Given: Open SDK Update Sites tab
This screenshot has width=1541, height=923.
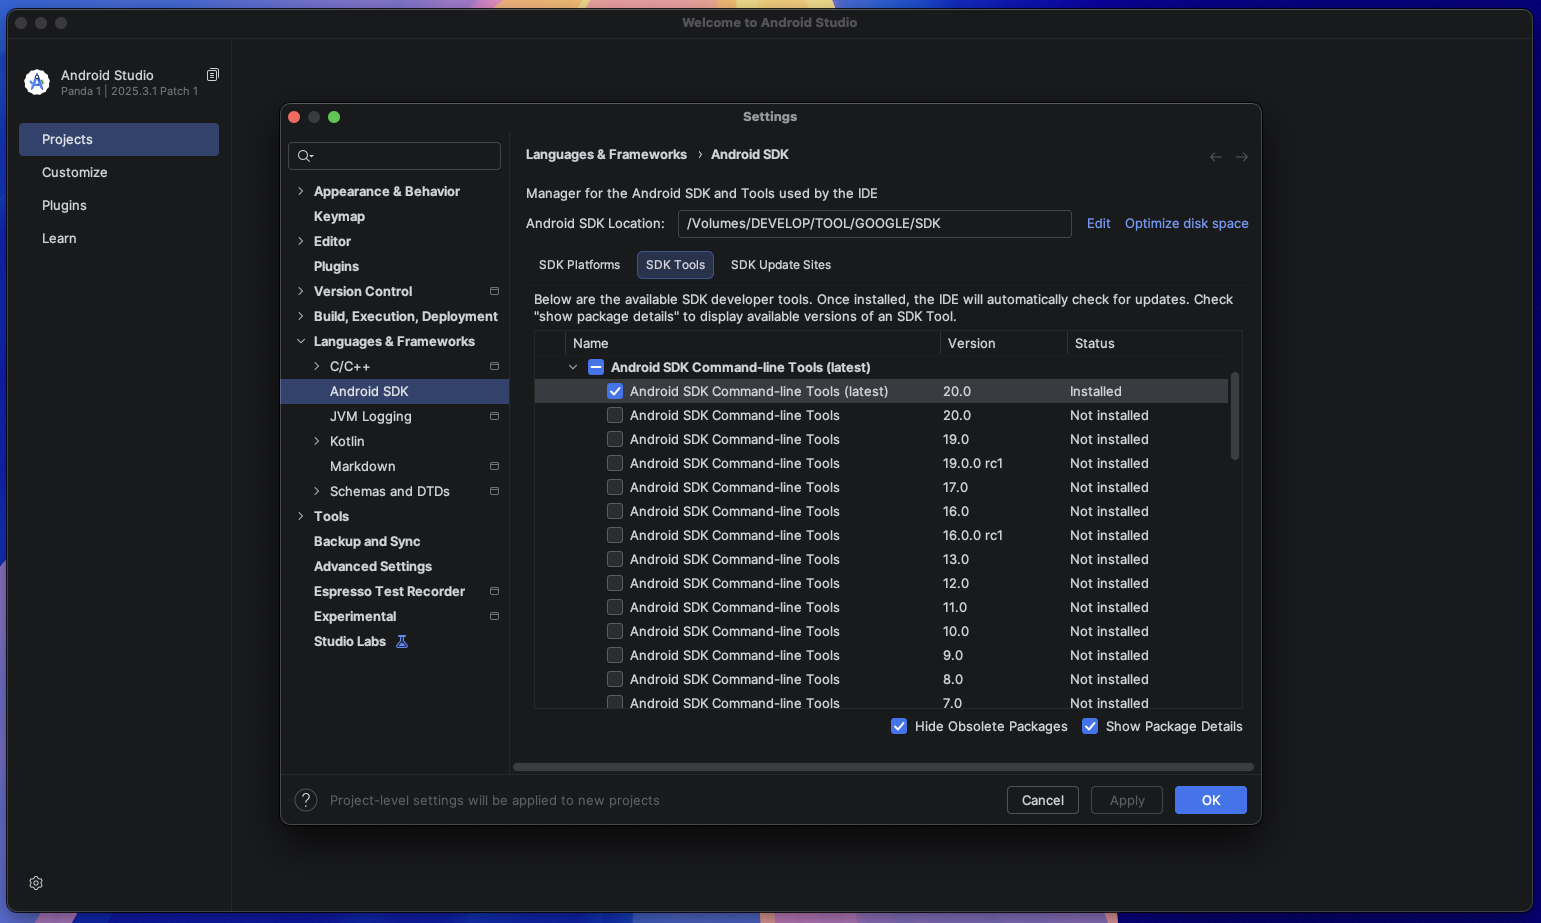Looking at the screenshot, I should point(780,265).
